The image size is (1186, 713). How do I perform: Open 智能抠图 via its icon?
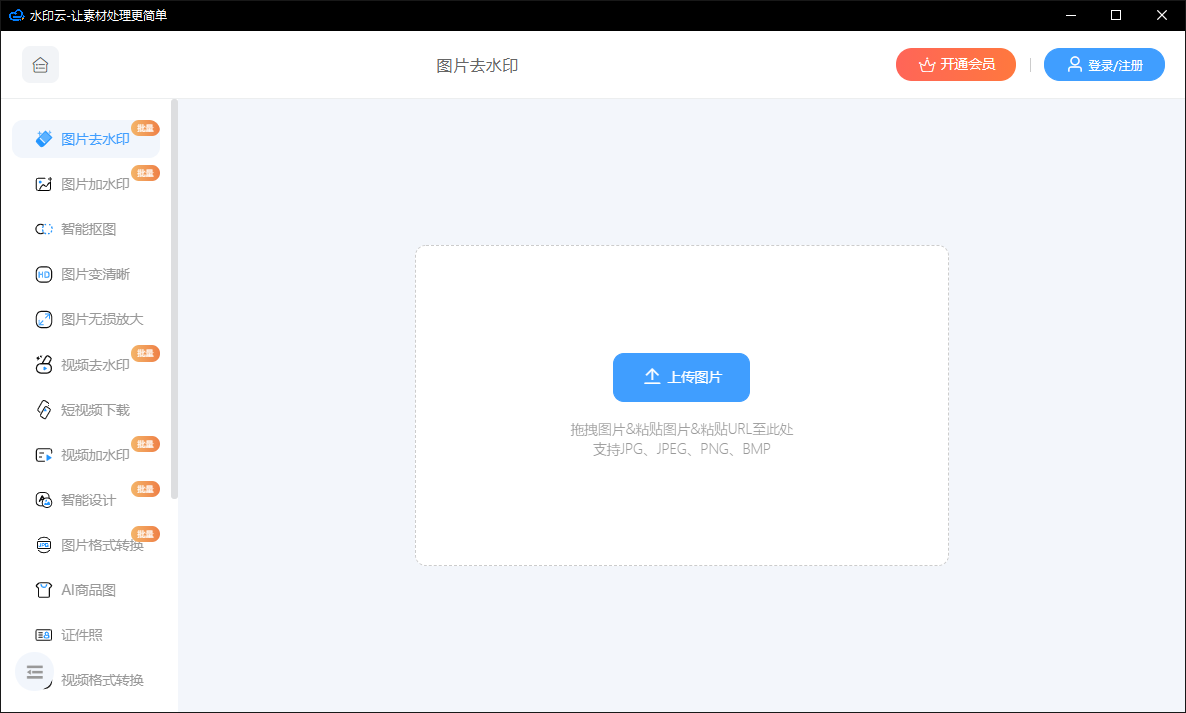44,229
